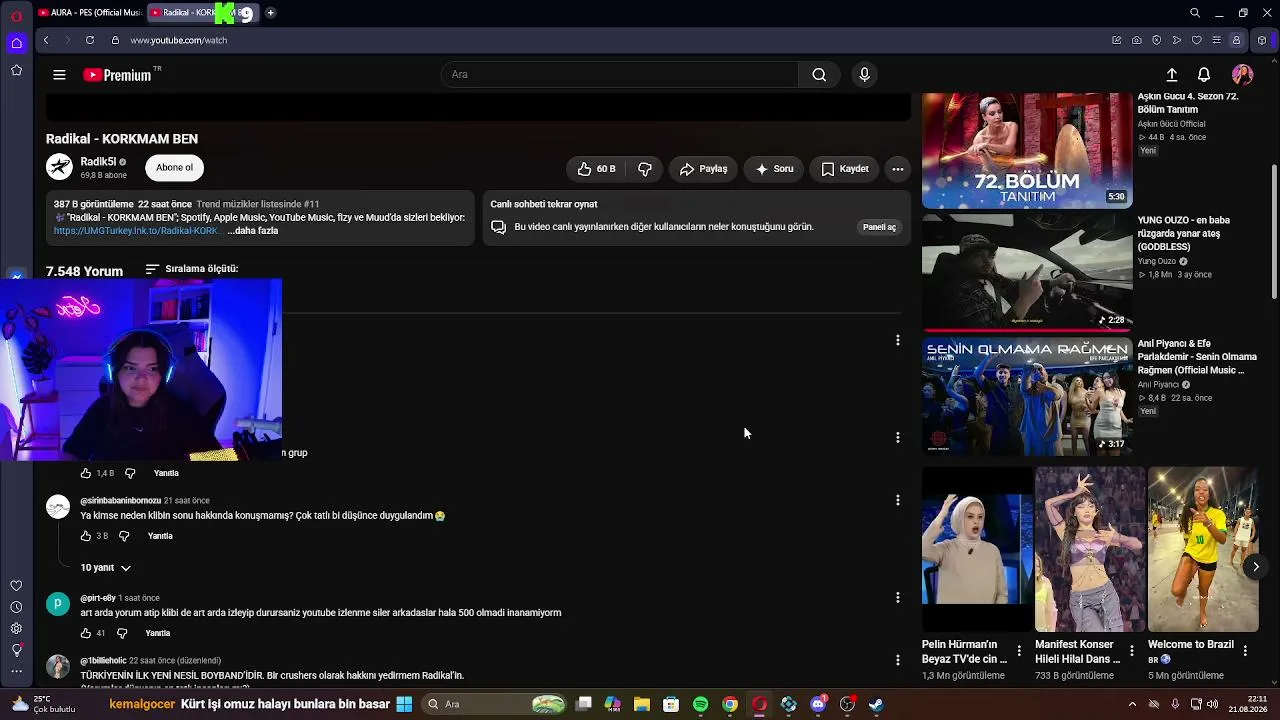The height and width of the screenshot is (720, 1280).
Task: Open the Welcome to Brazil short
Action: [x=1203, y=548]
